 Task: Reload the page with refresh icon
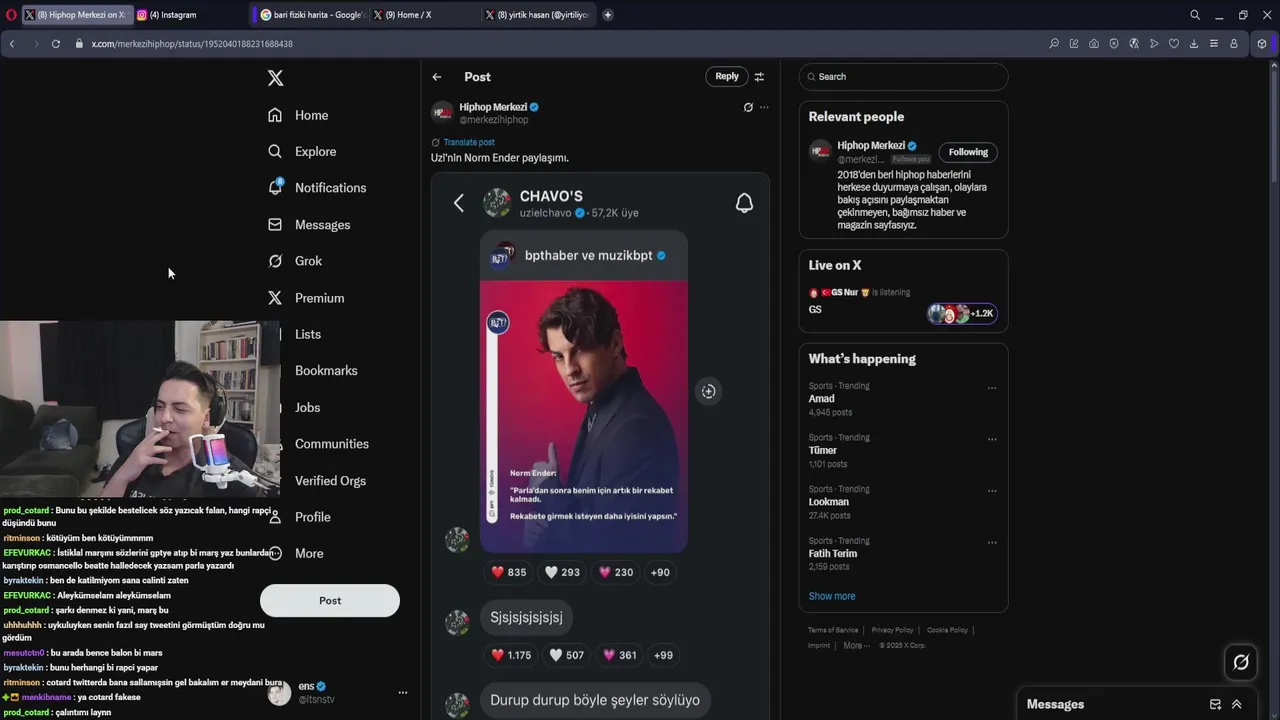click(x=56, y=44)
